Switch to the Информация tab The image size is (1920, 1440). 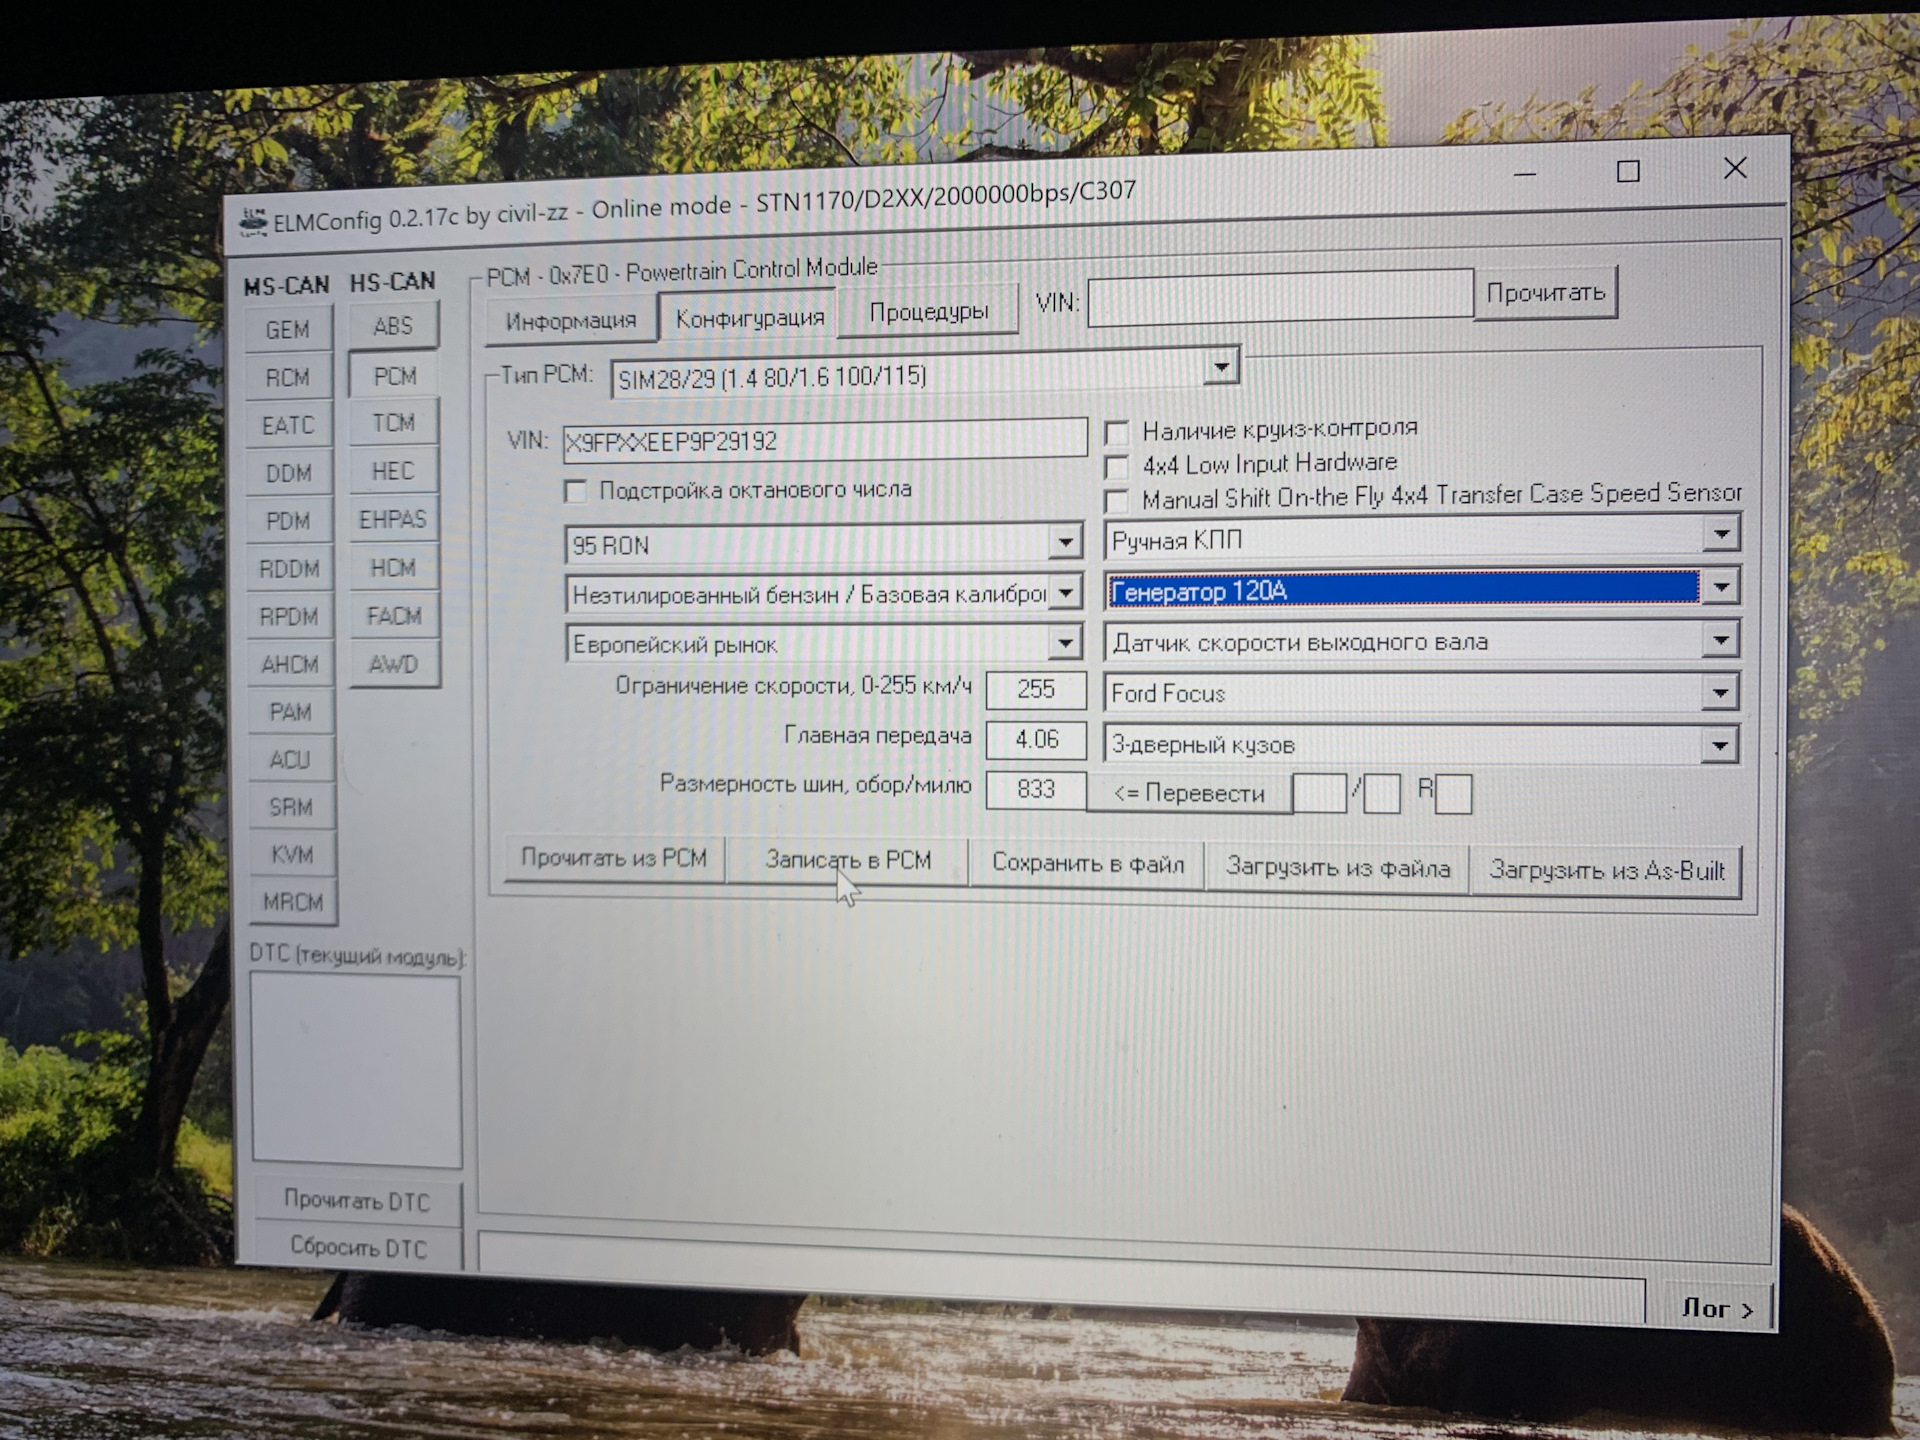pyautogui.click(x=570, y=321)
